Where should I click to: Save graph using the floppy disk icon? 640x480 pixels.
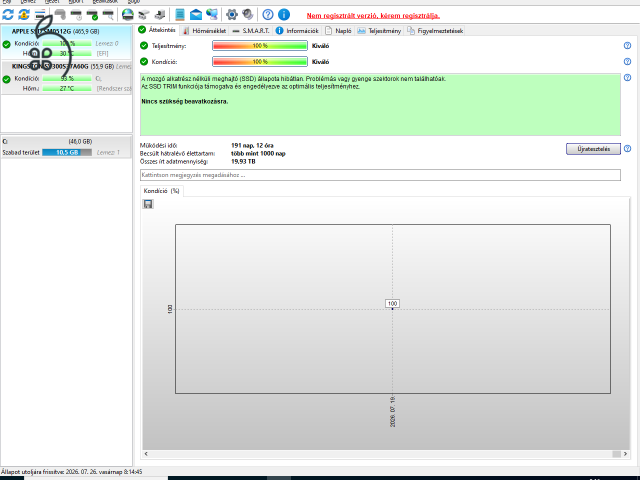(148, 204)
